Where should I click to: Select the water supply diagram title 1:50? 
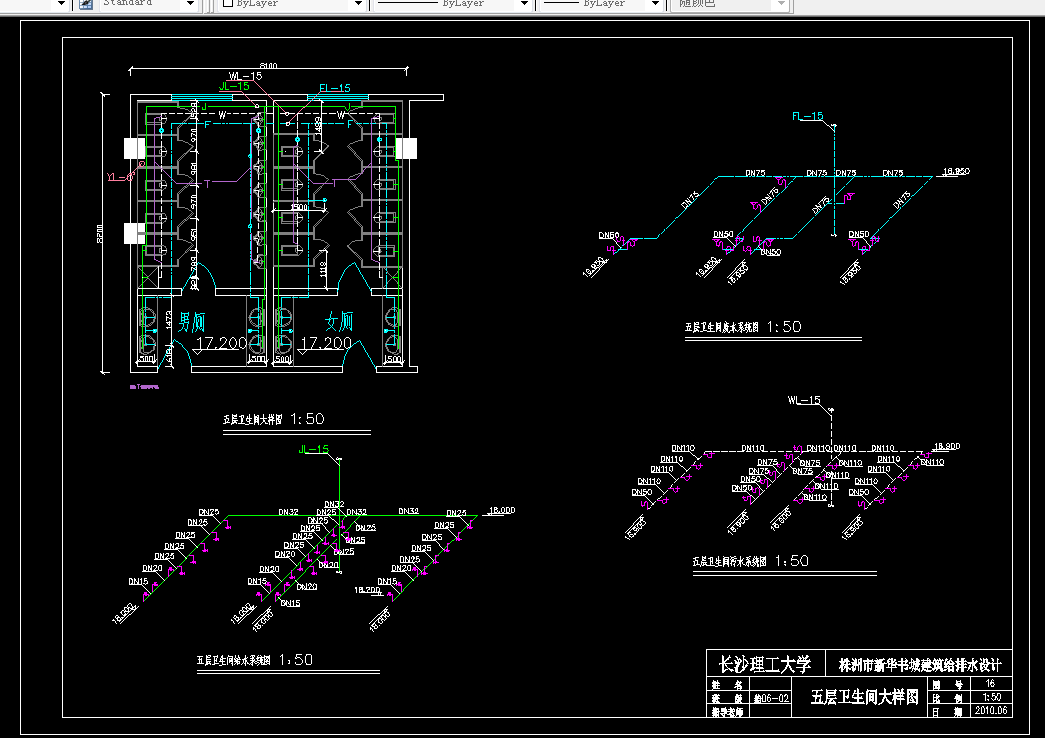(x=255, y=660)
